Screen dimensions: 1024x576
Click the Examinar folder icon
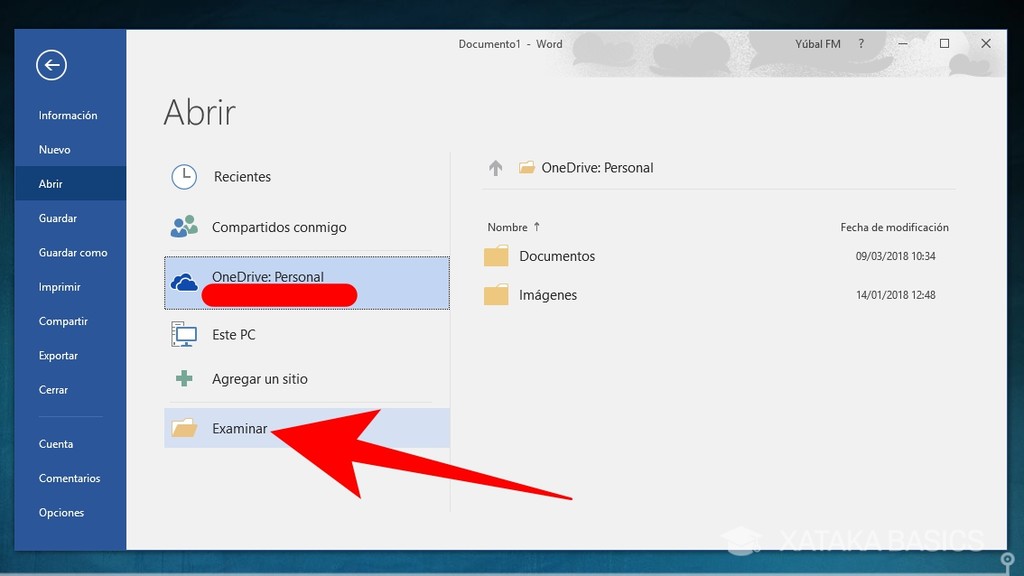pos(184,428)
